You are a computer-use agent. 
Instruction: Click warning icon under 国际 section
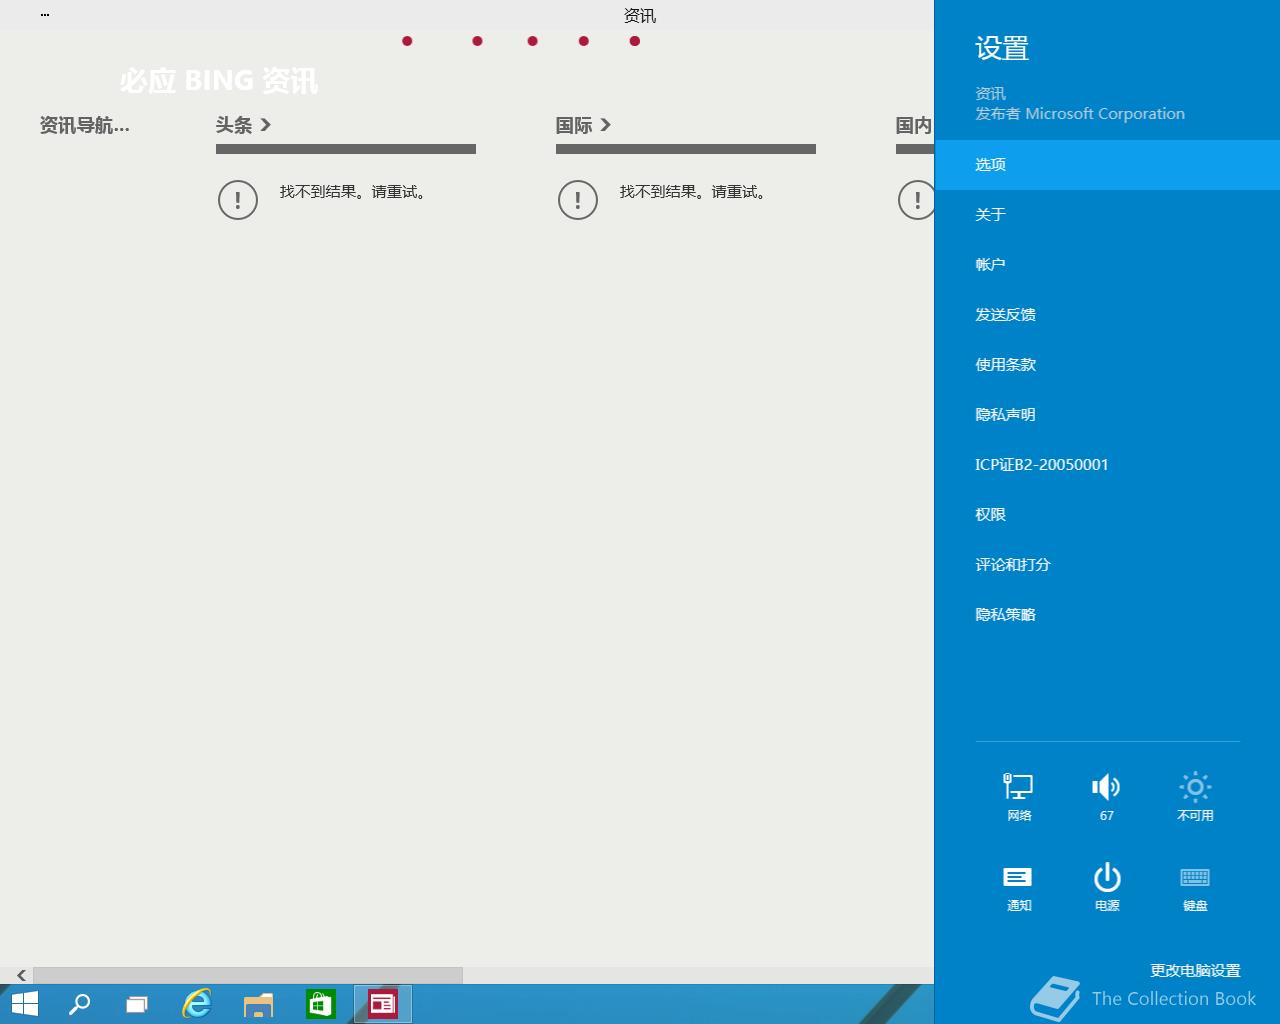(578, 200)
